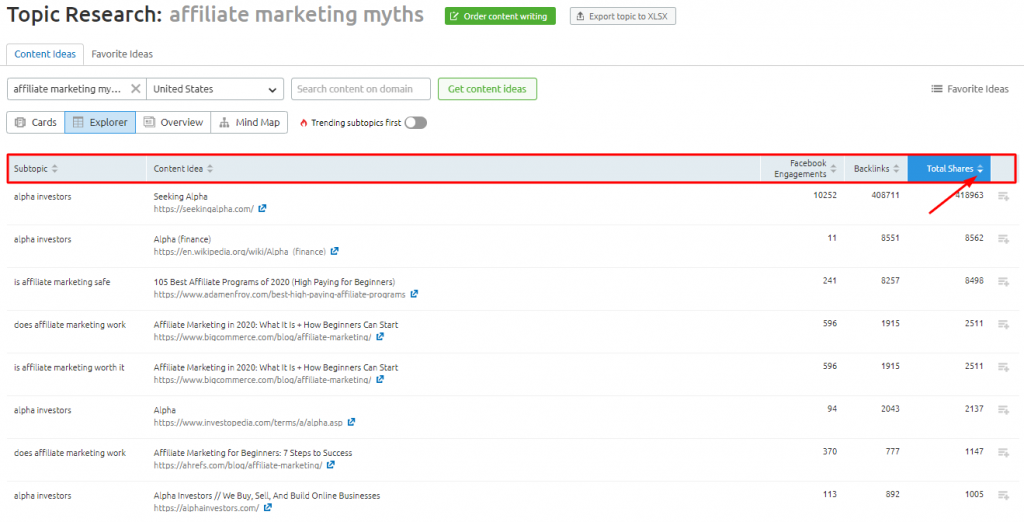This screenshot has width=1024, height=522.
Task: Open the investopedia.com alpha.asp URL
Action: [x=248, y=423]
